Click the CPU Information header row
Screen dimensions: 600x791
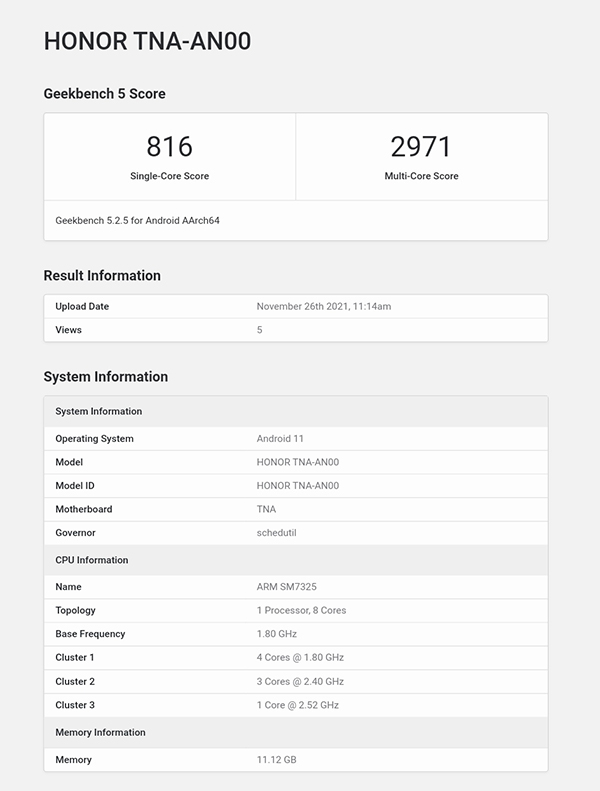(296, 560)
